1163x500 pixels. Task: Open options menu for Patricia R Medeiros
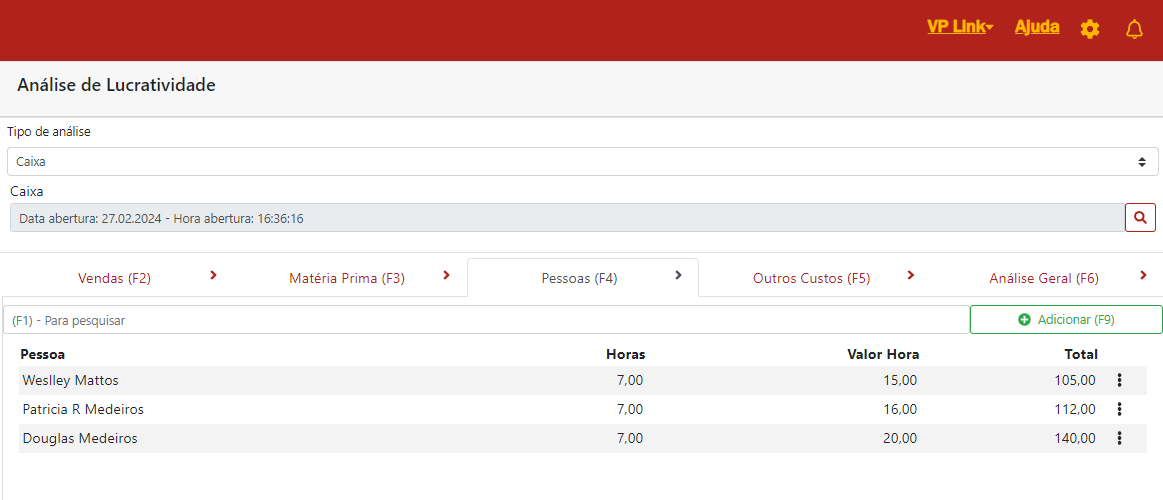click(1119, 409)
